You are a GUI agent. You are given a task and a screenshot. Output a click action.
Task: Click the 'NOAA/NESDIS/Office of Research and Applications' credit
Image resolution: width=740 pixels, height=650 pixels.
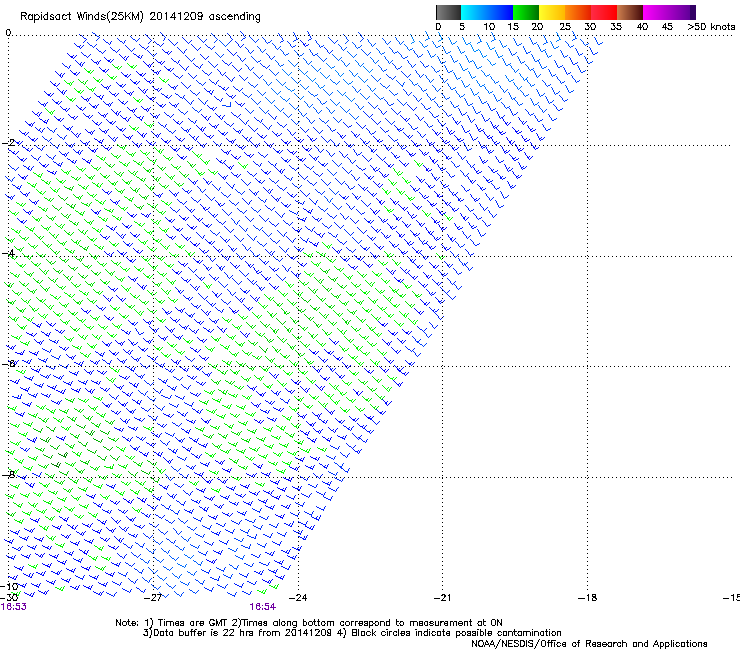point(589,644)
